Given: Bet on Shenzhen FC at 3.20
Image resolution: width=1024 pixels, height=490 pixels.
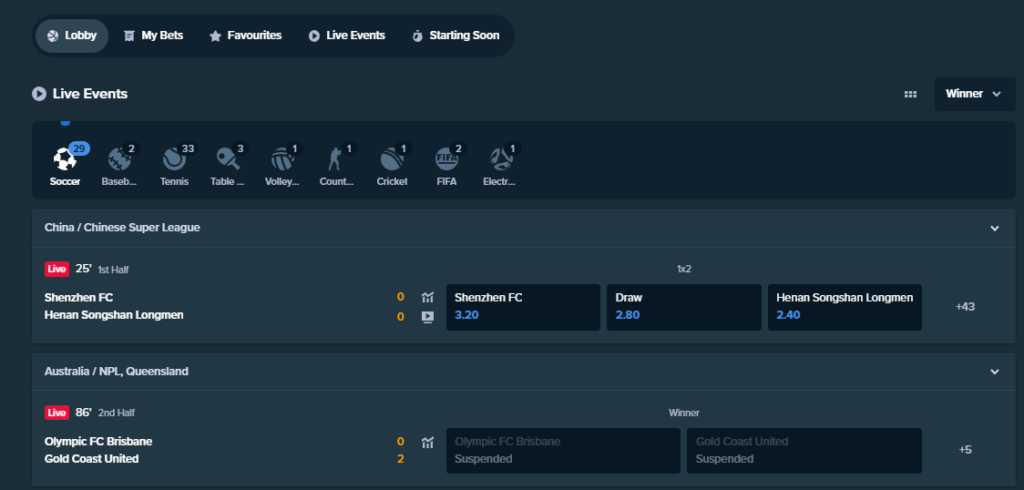Looking at the screenshot, I should [523, 307].
